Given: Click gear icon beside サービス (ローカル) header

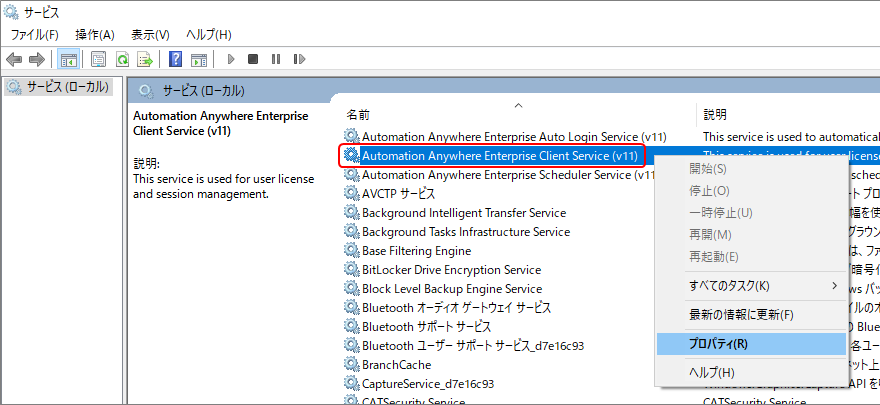Looking at the screenshot, I should [146, 90].
